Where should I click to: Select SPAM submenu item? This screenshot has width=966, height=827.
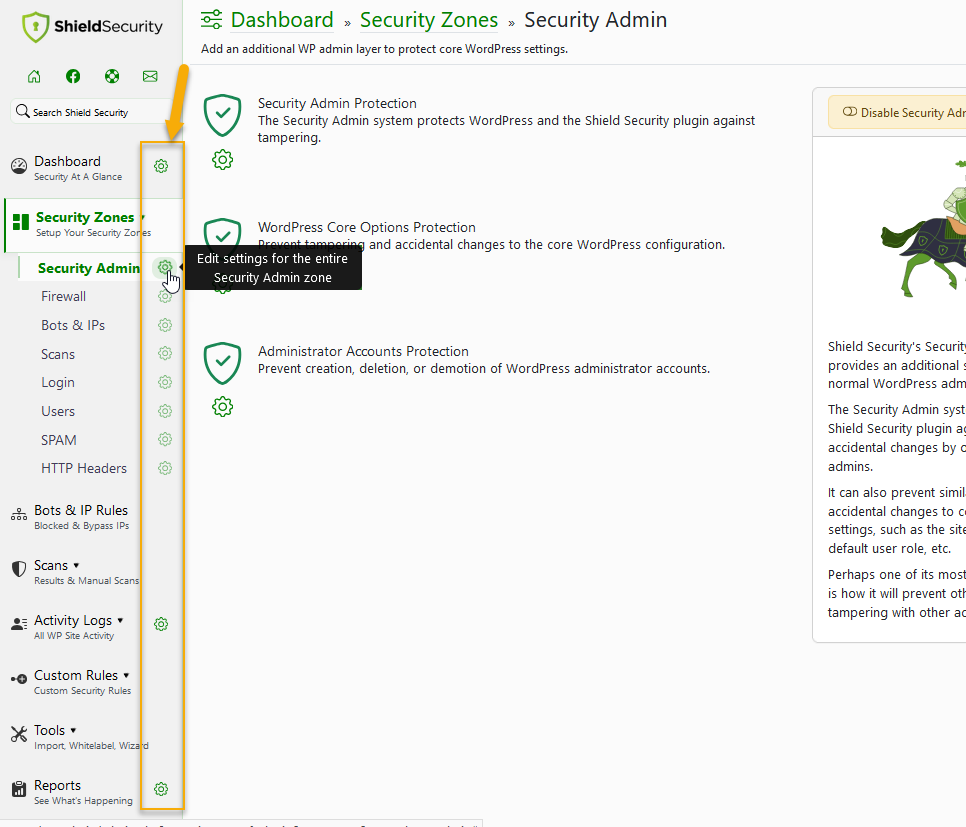59,440
